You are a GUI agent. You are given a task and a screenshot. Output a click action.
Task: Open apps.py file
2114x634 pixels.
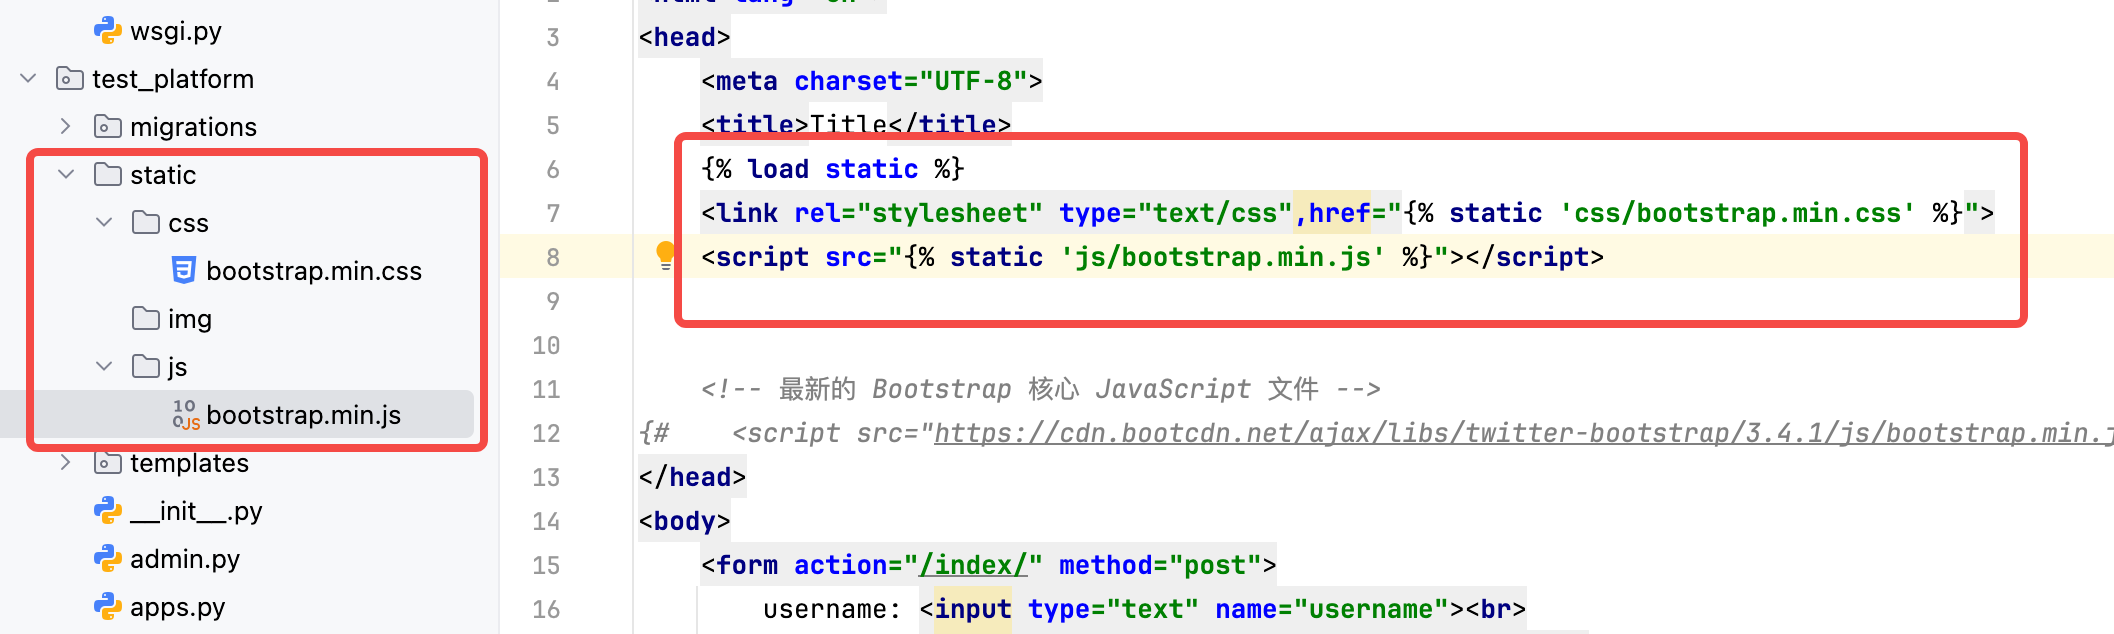178,607
